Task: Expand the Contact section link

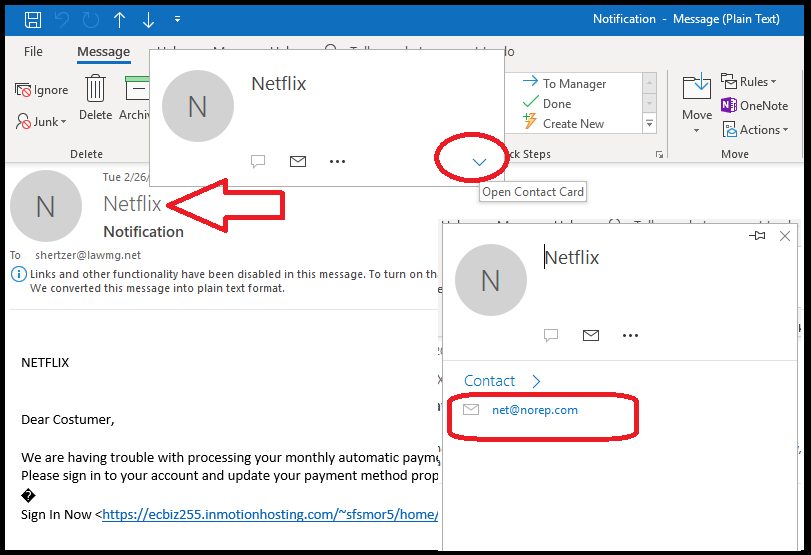Action: [x=502, y=381]
